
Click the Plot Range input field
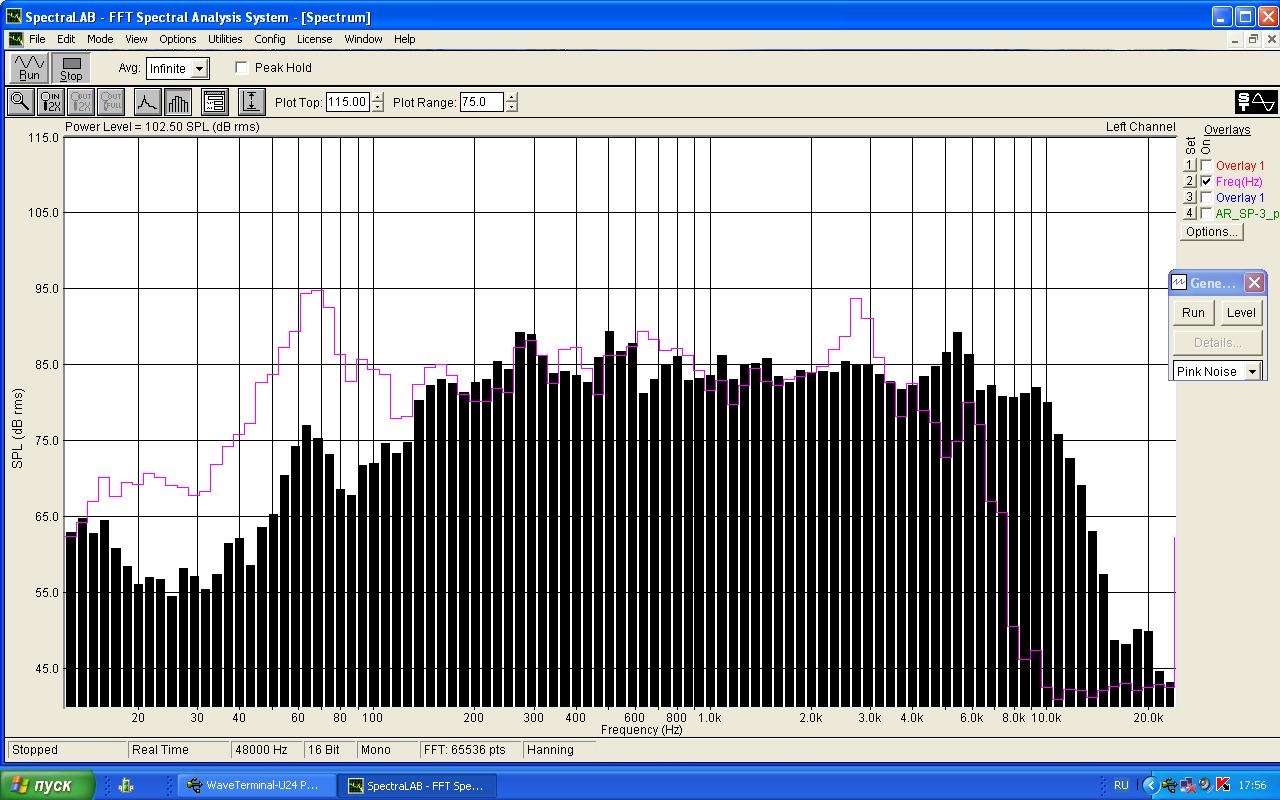coord(481,102)
